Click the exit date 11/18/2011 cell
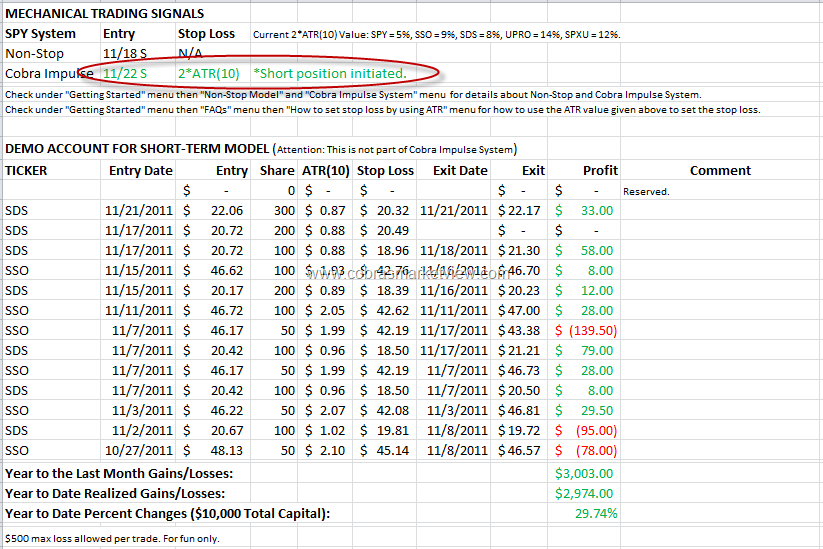823x549 pixels. click(x=453, y=250)
